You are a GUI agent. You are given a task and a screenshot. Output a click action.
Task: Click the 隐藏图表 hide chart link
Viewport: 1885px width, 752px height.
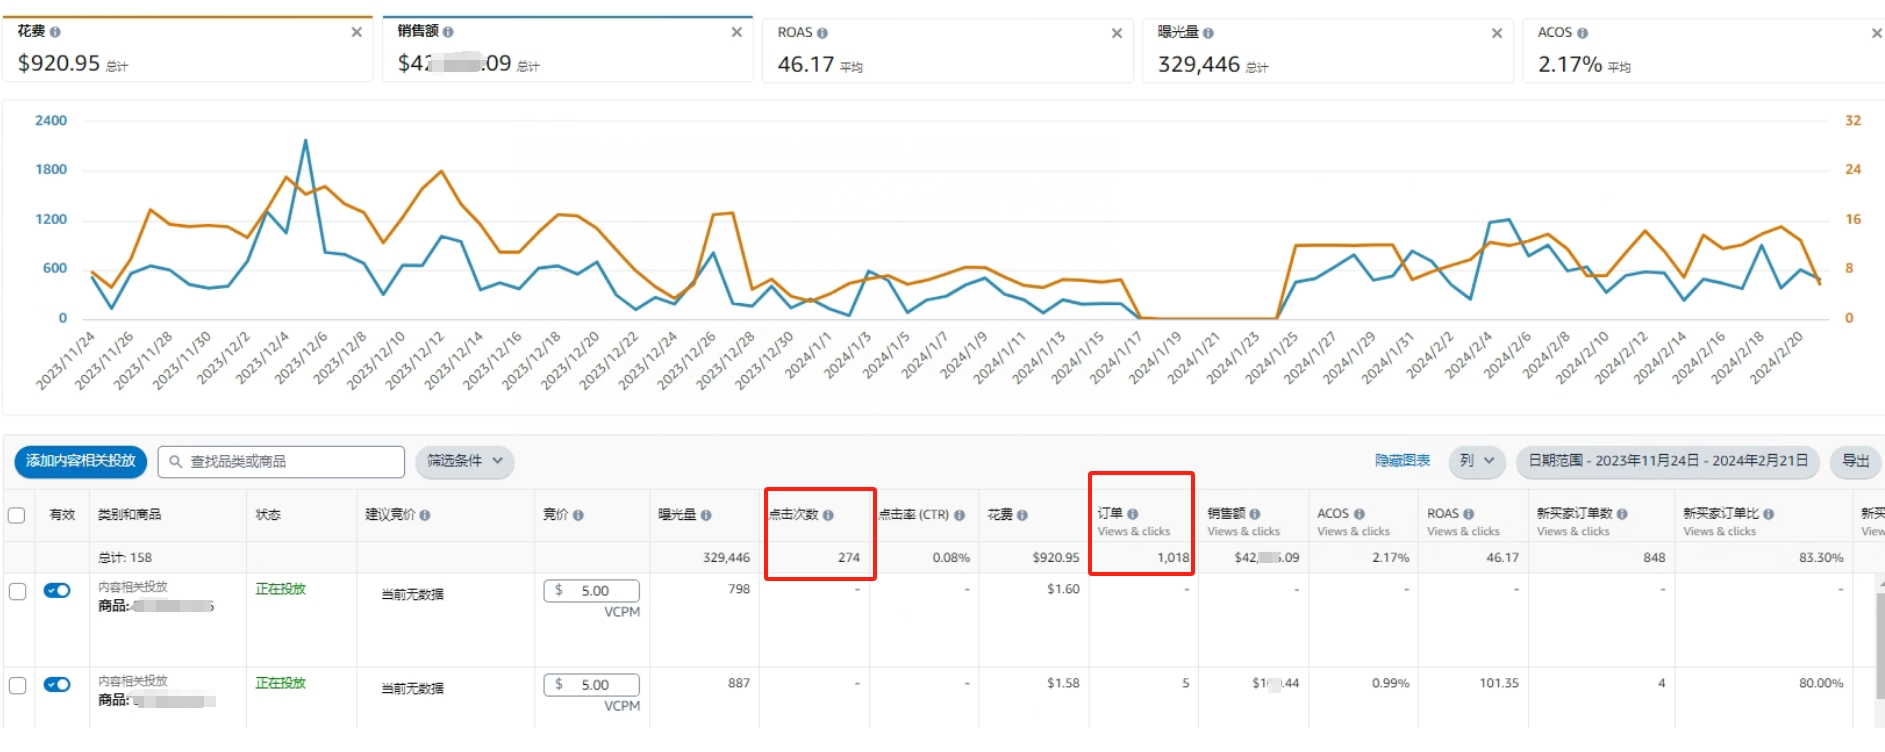[x=1402, y=461]
